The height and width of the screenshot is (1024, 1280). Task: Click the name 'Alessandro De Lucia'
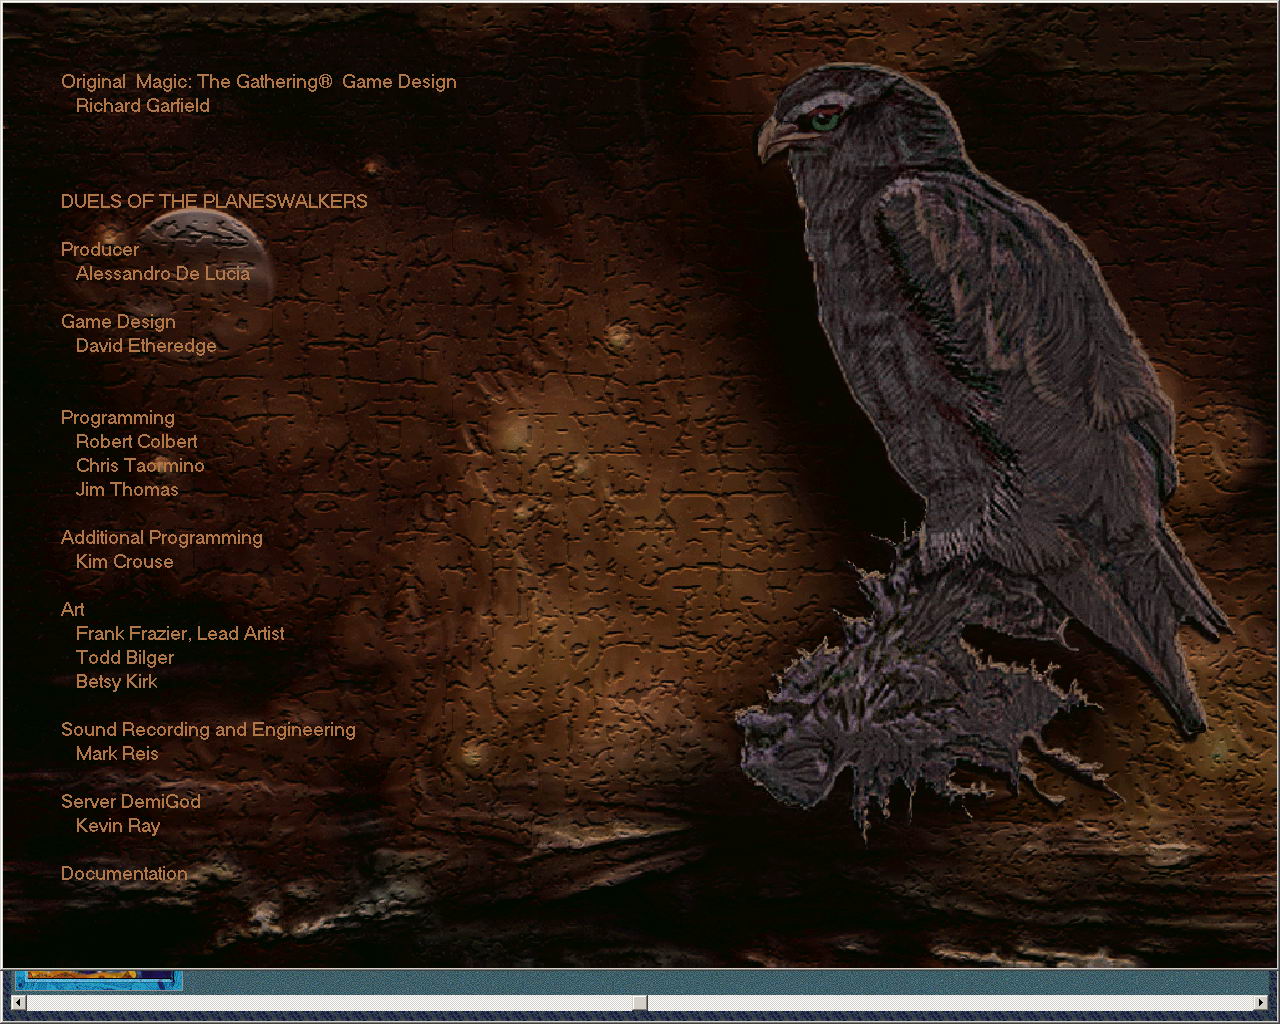(x=163, y=273)
